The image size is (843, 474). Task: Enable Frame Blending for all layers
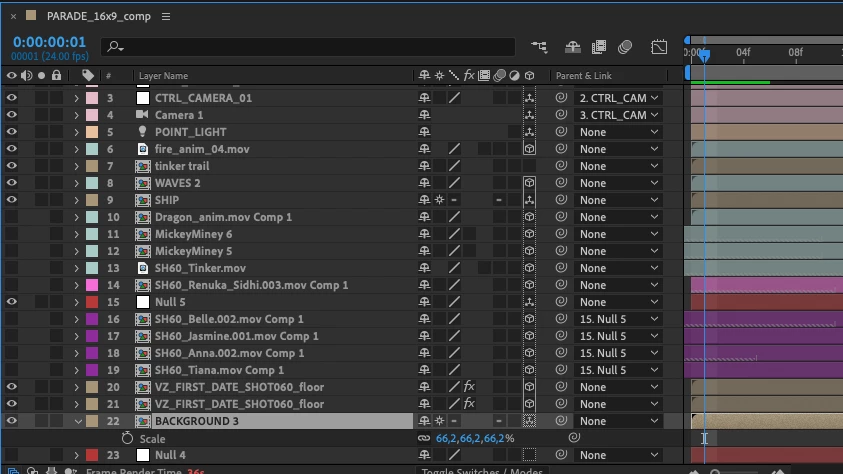point(598,47)
